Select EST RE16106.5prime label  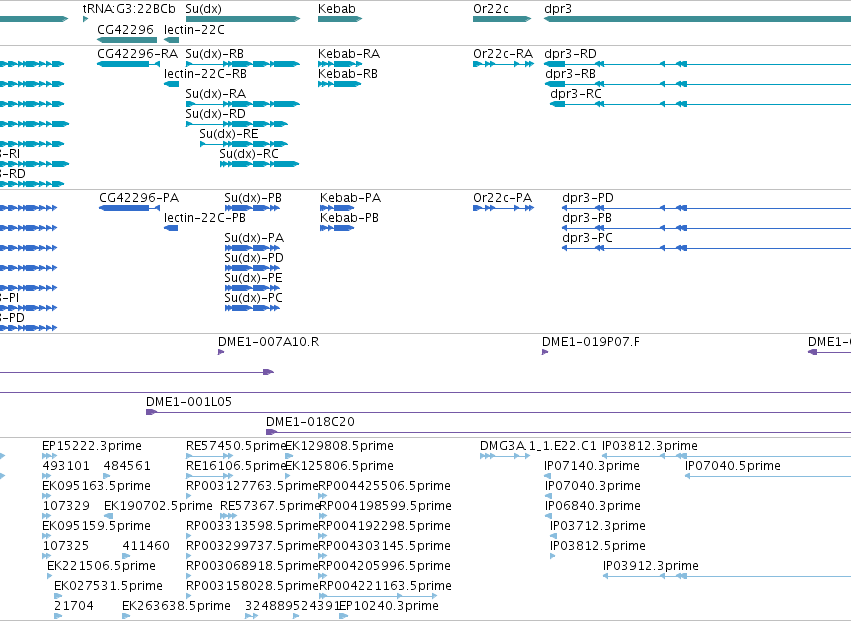point(236,466)
